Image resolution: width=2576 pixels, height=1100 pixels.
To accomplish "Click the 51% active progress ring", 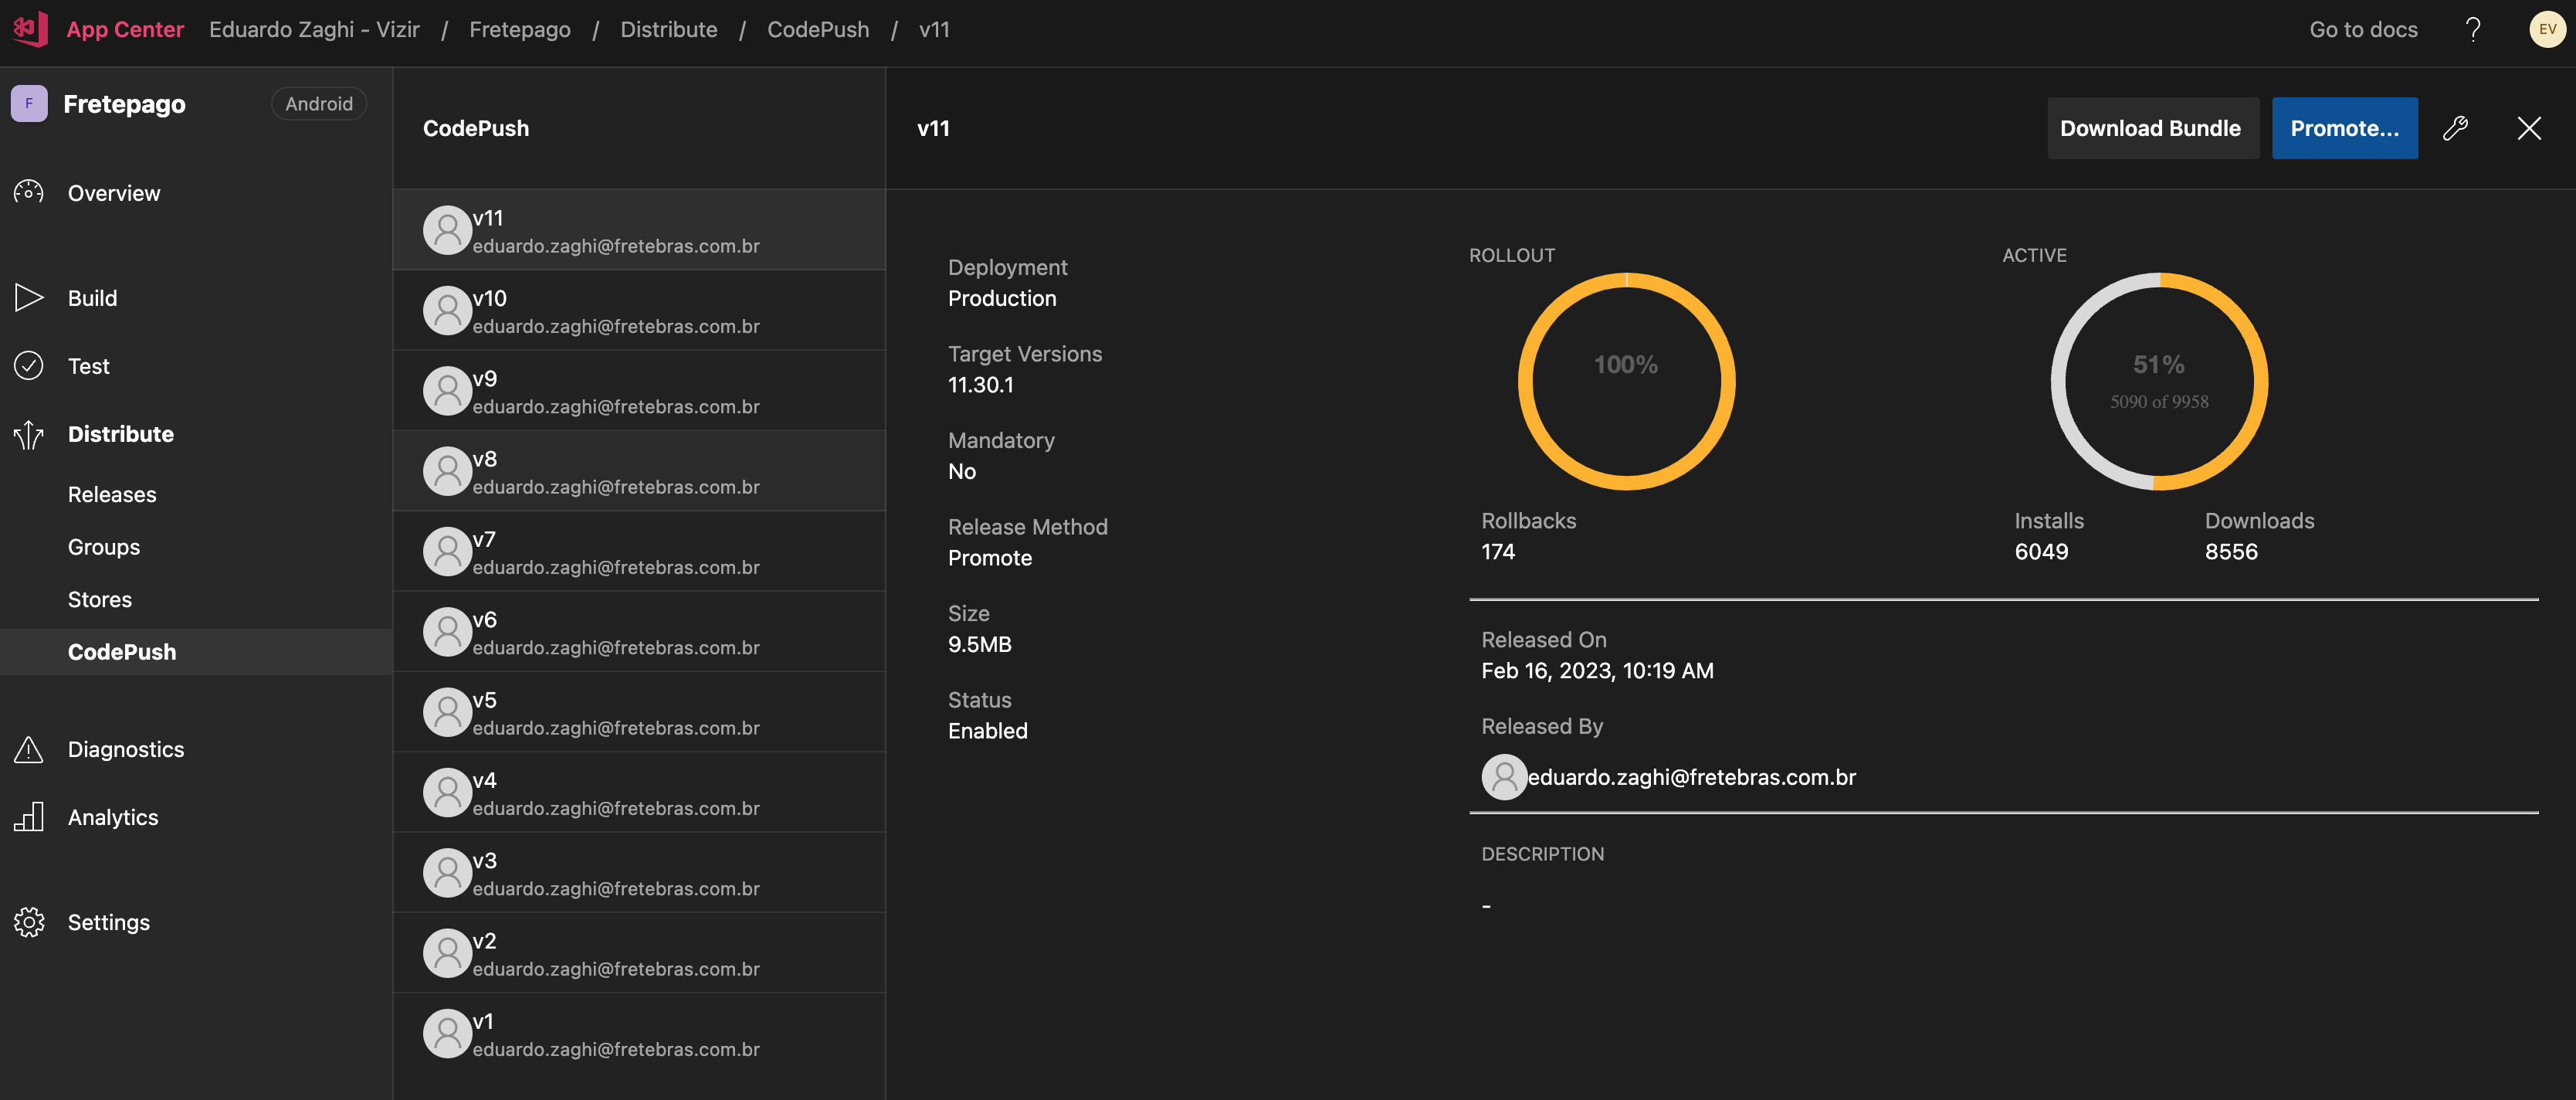I will point(2159,381).
